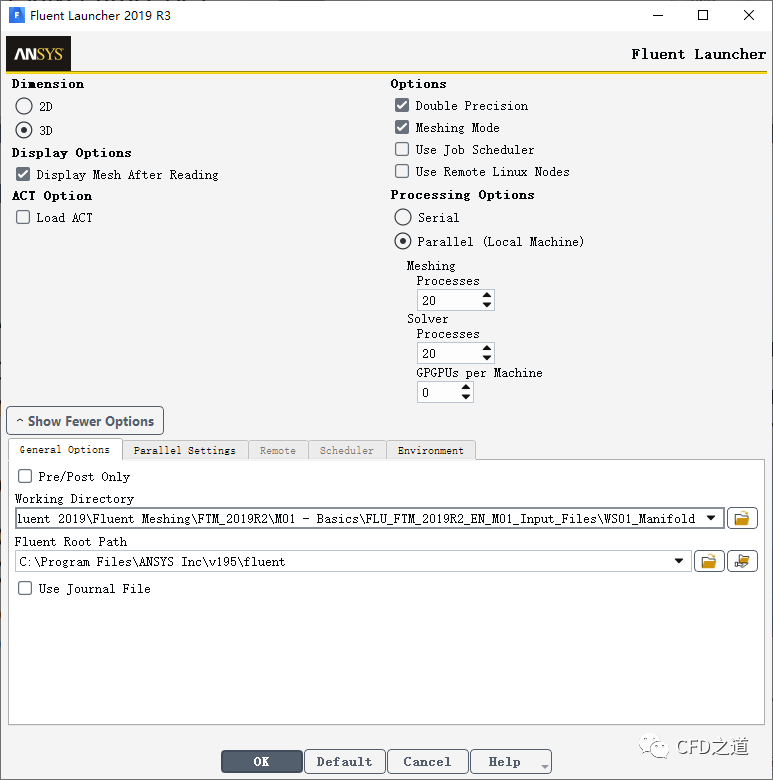Browse for Fluent Root Path folder icon

click(709, 562)
